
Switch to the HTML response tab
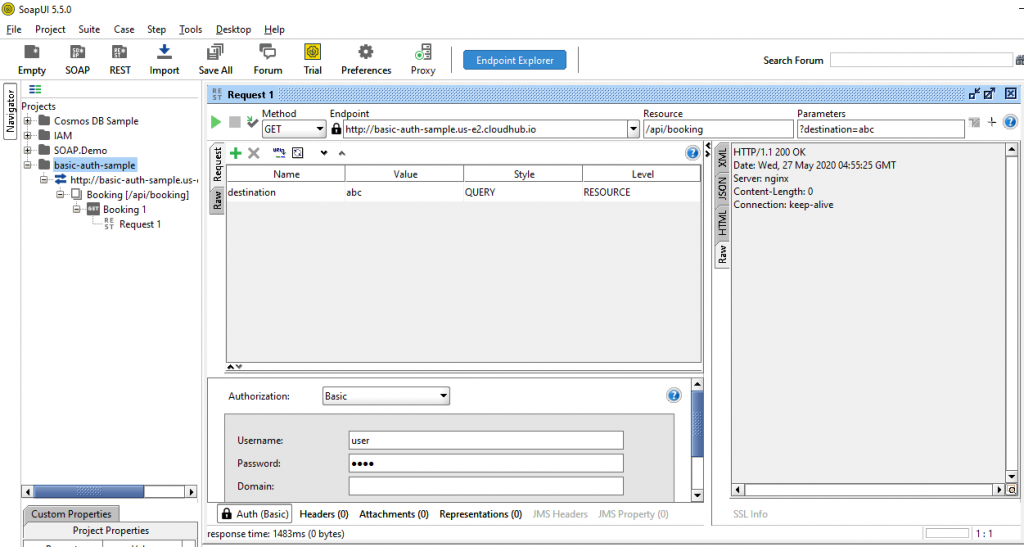pos(722,222)
